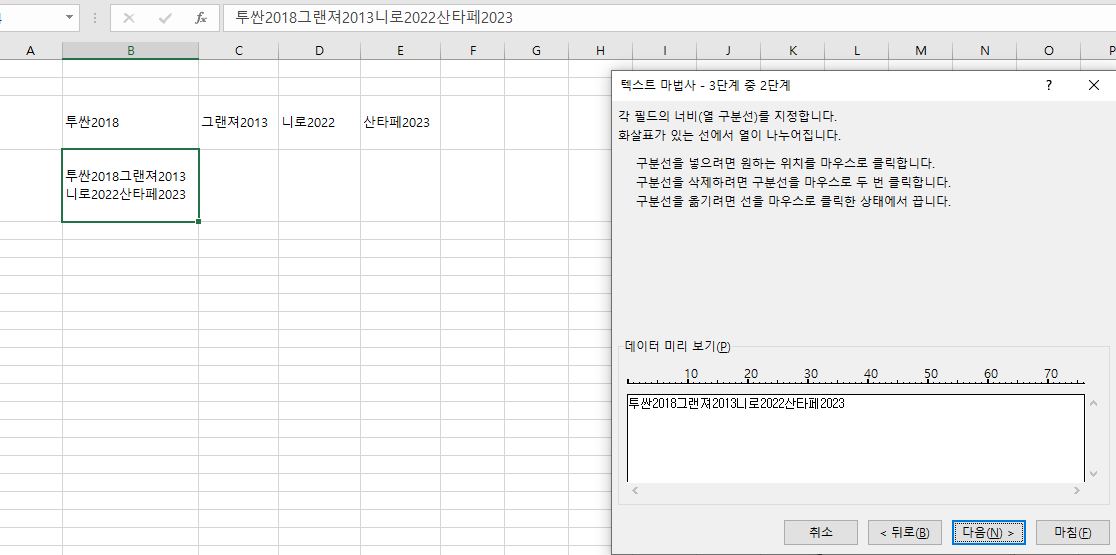
Task: Click the preview text 투싼2018그랜져2013니로2022산타페2023
Action: 736,403
